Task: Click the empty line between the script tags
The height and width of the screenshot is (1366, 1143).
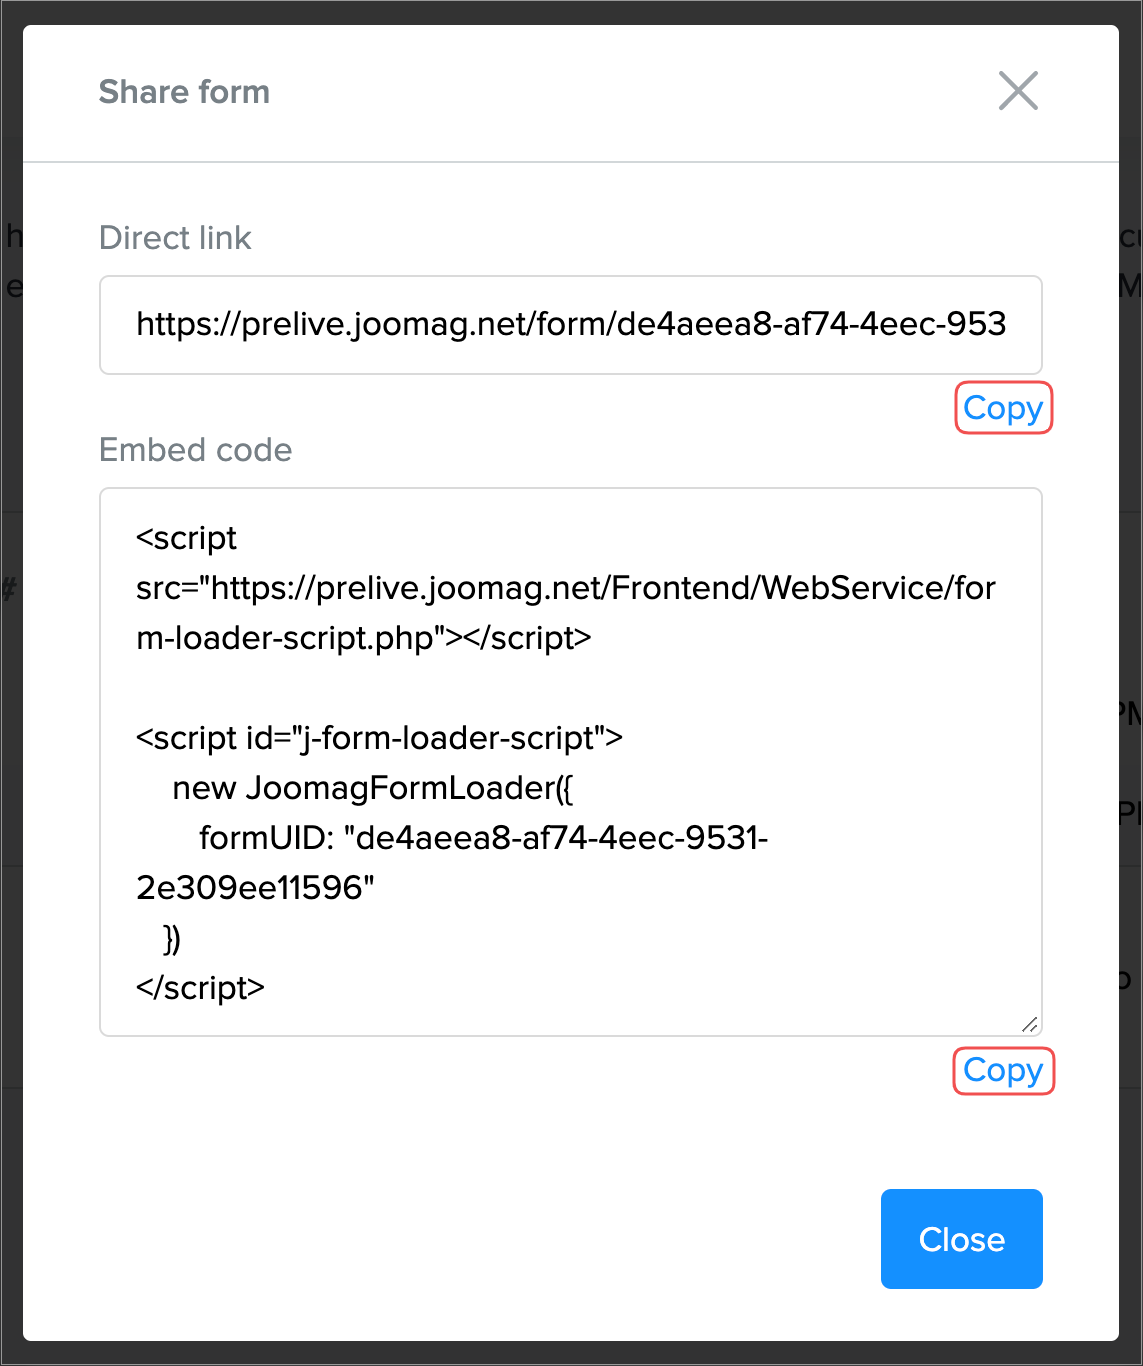Action: tap(400, 688)
